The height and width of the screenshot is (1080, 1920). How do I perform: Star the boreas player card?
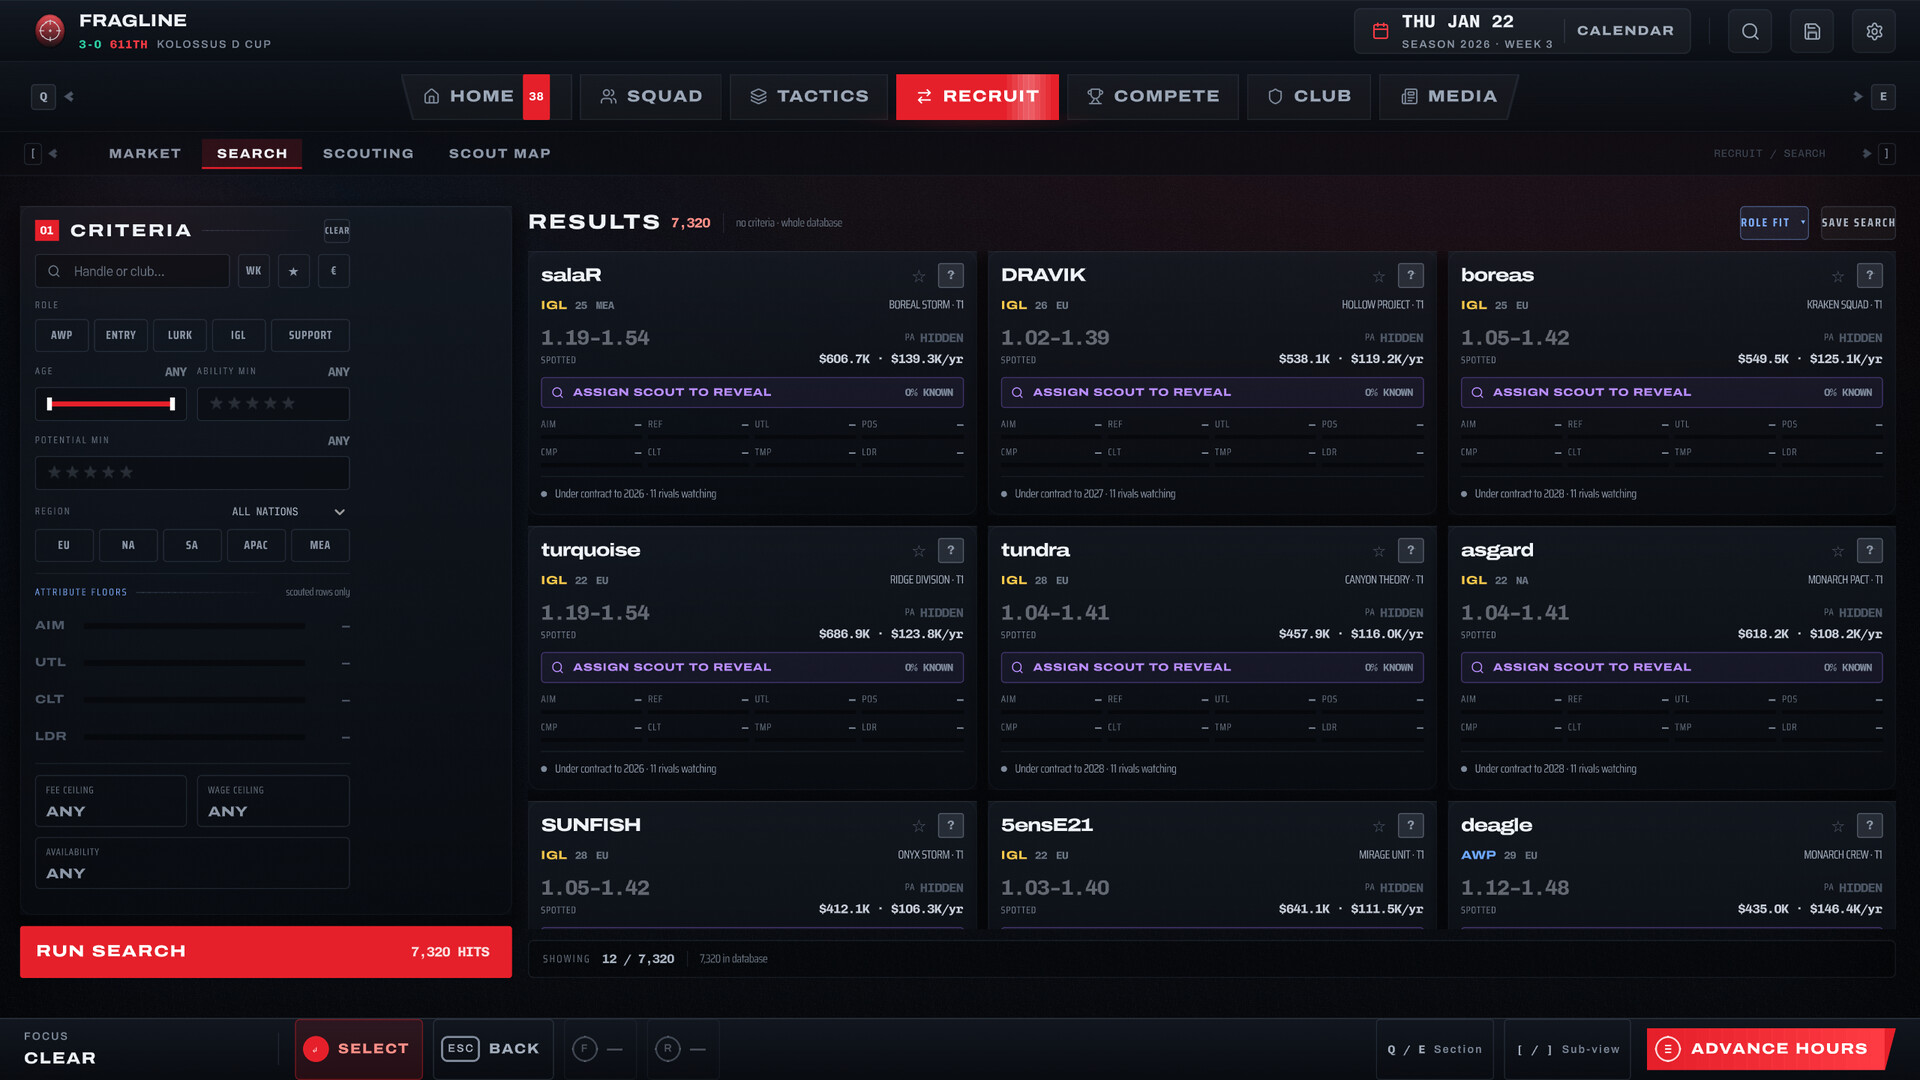1837,276
